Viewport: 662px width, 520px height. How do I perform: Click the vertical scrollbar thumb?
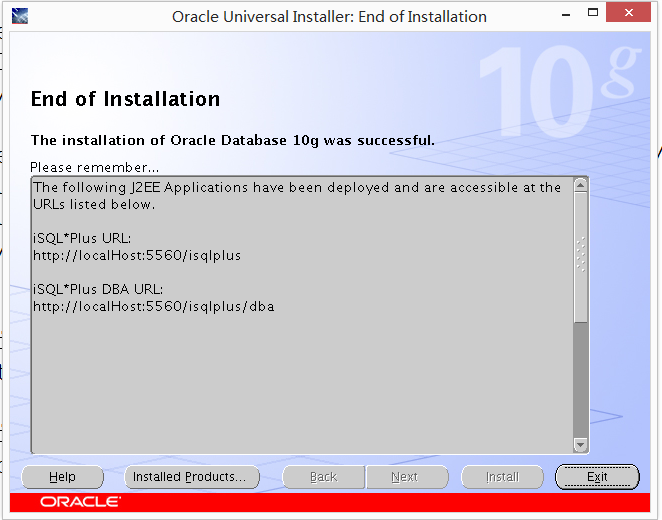581,257
